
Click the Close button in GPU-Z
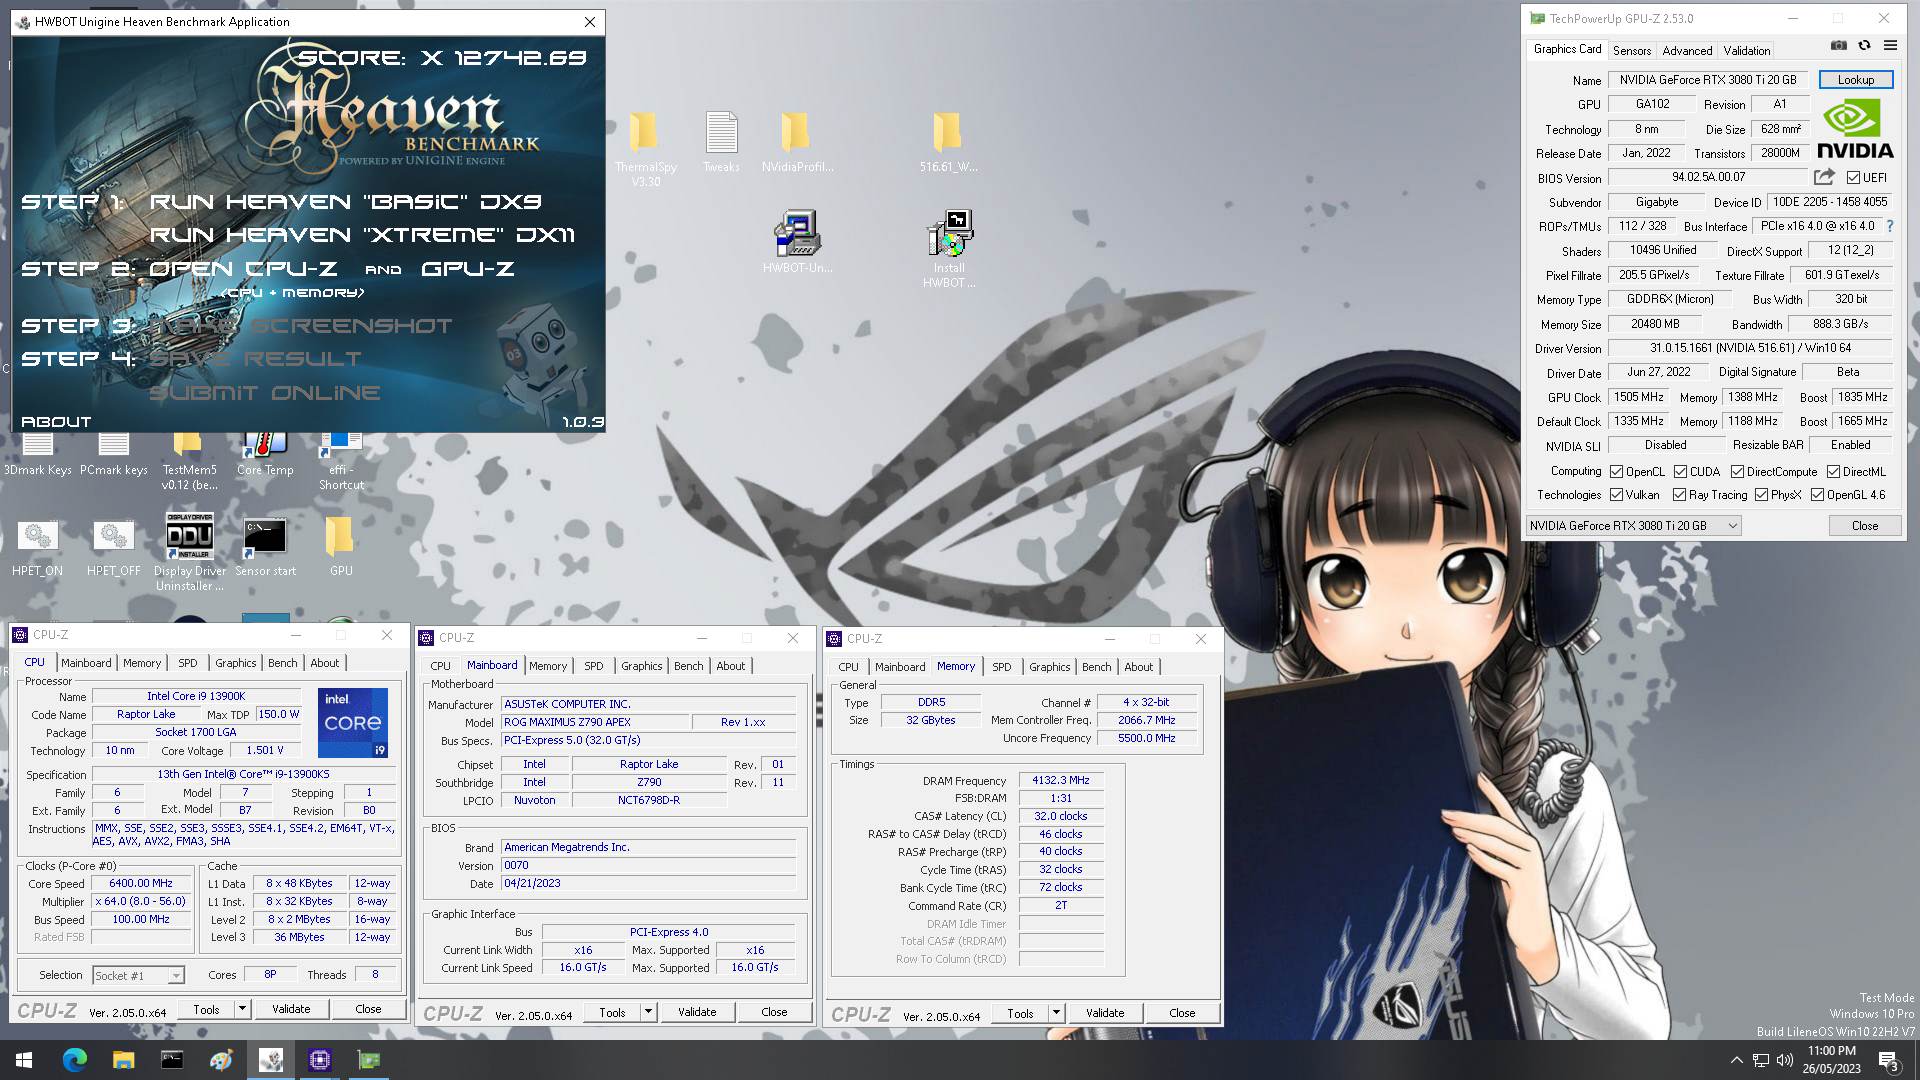pos(1864,525)
